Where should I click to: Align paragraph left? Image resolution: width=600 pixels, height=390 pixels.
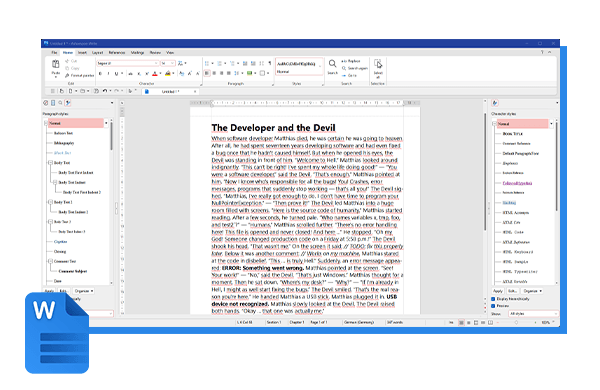pos(207,73)
